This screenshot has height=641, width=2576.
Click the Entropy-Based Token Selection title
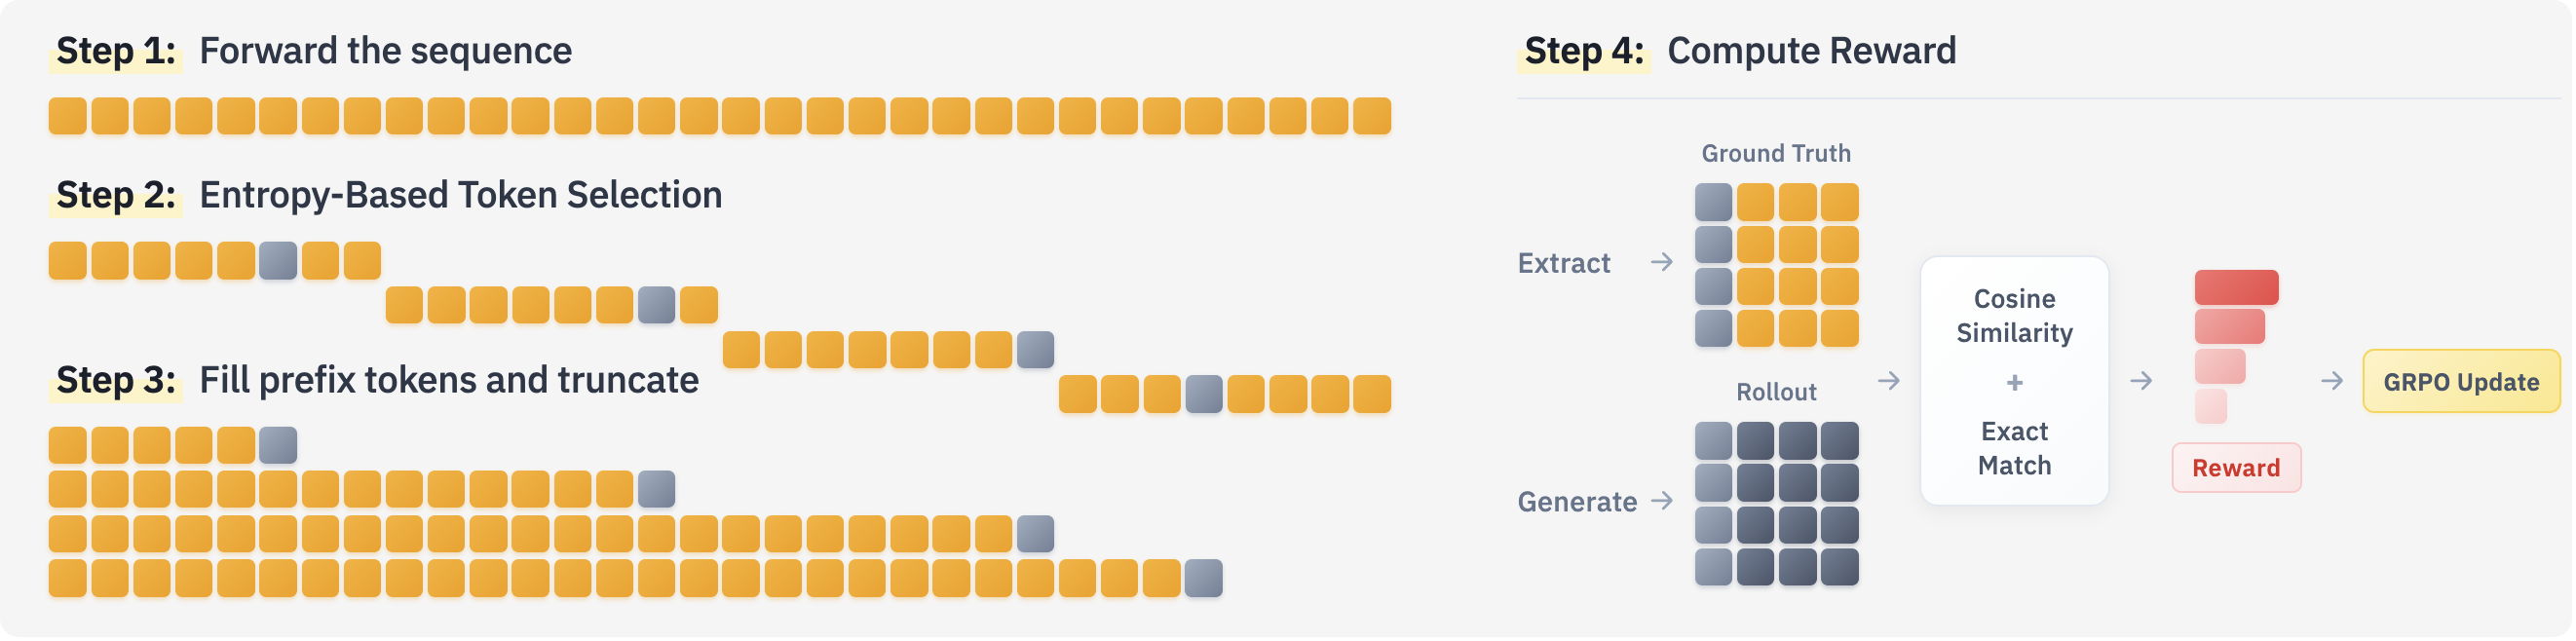click(x=460, y=195)
